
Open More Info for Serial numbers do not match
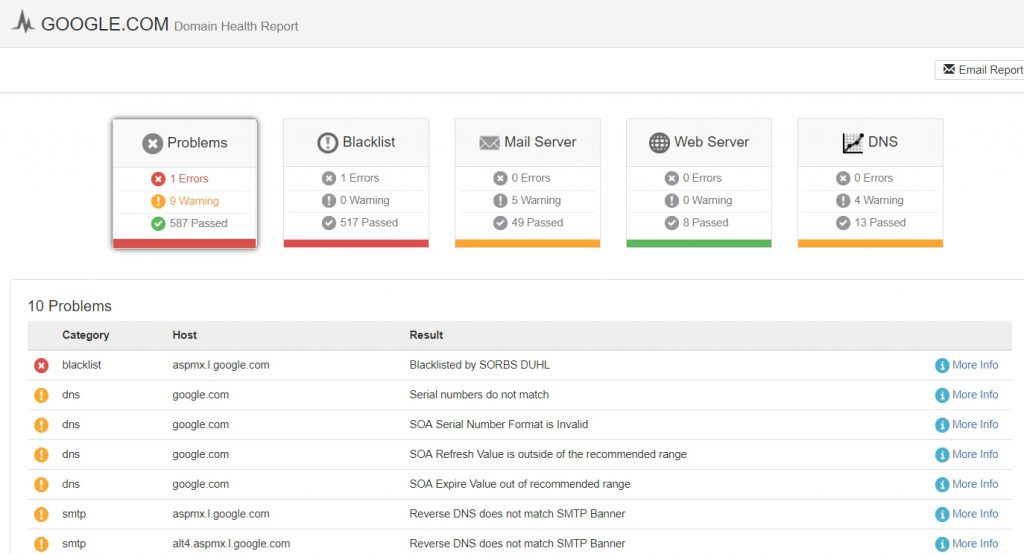click(x=967, y=395)
